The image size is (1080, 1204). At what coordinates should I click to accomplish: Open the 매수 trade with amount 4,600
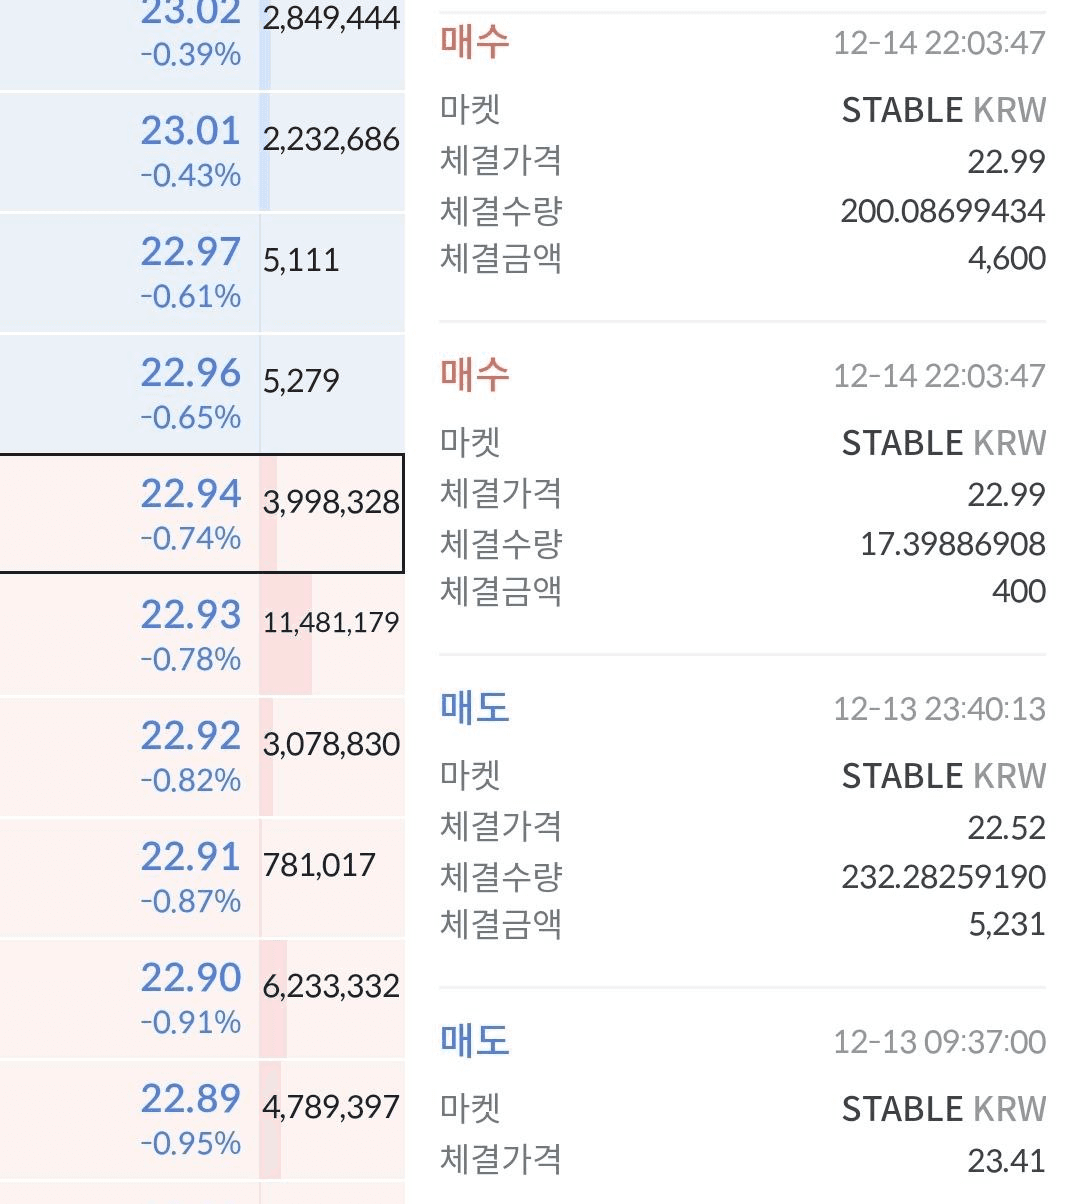(742, 160)
